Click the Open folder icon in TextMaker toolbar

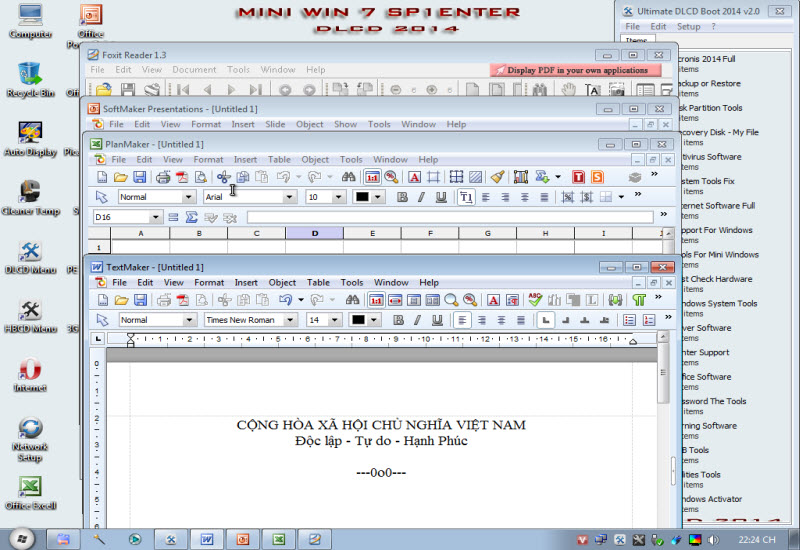pyautogui.click(x=121, y=300)
